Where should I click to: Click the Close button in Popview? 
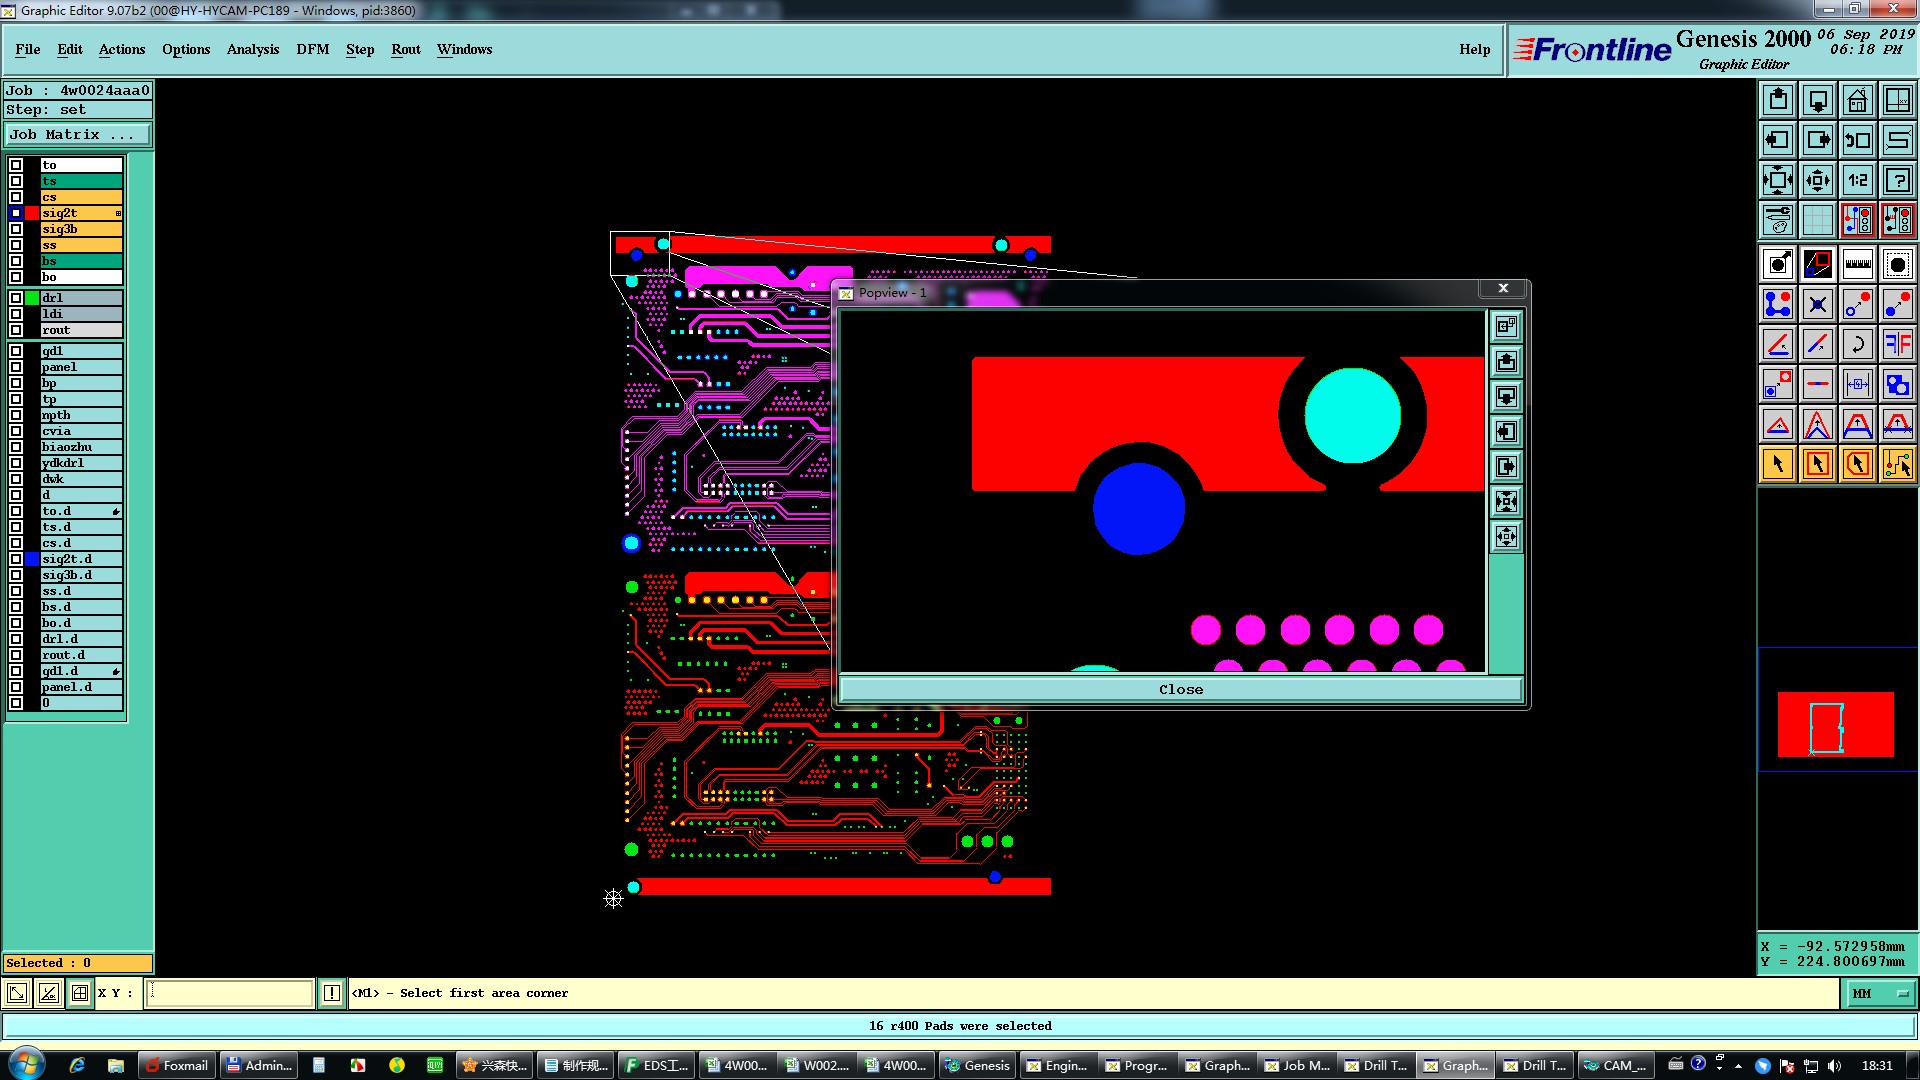(1180, 689)
